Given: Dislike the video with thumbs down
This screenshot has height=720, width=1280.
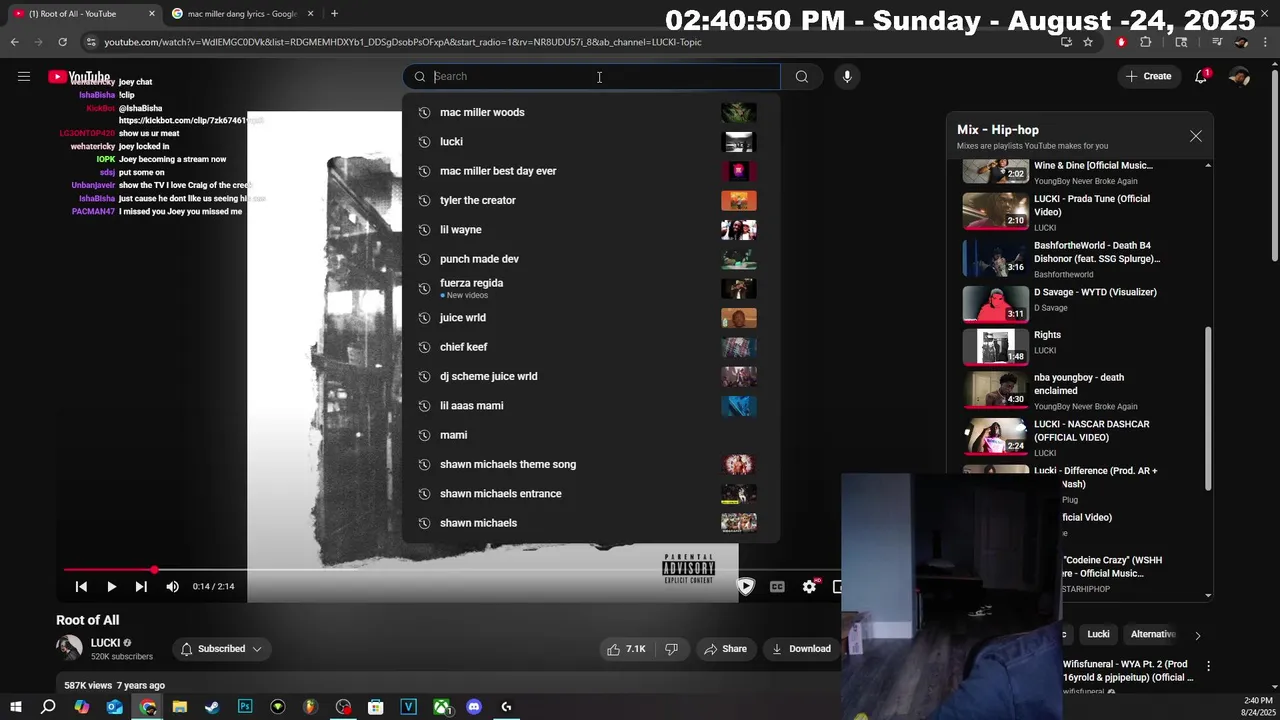Looking at the screenshot, I should pos(672,649).
